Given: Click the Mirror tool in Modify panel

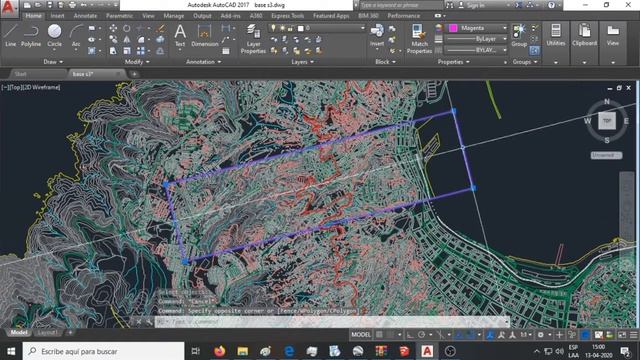Looking at the screenshot, I should click(127, 40).
